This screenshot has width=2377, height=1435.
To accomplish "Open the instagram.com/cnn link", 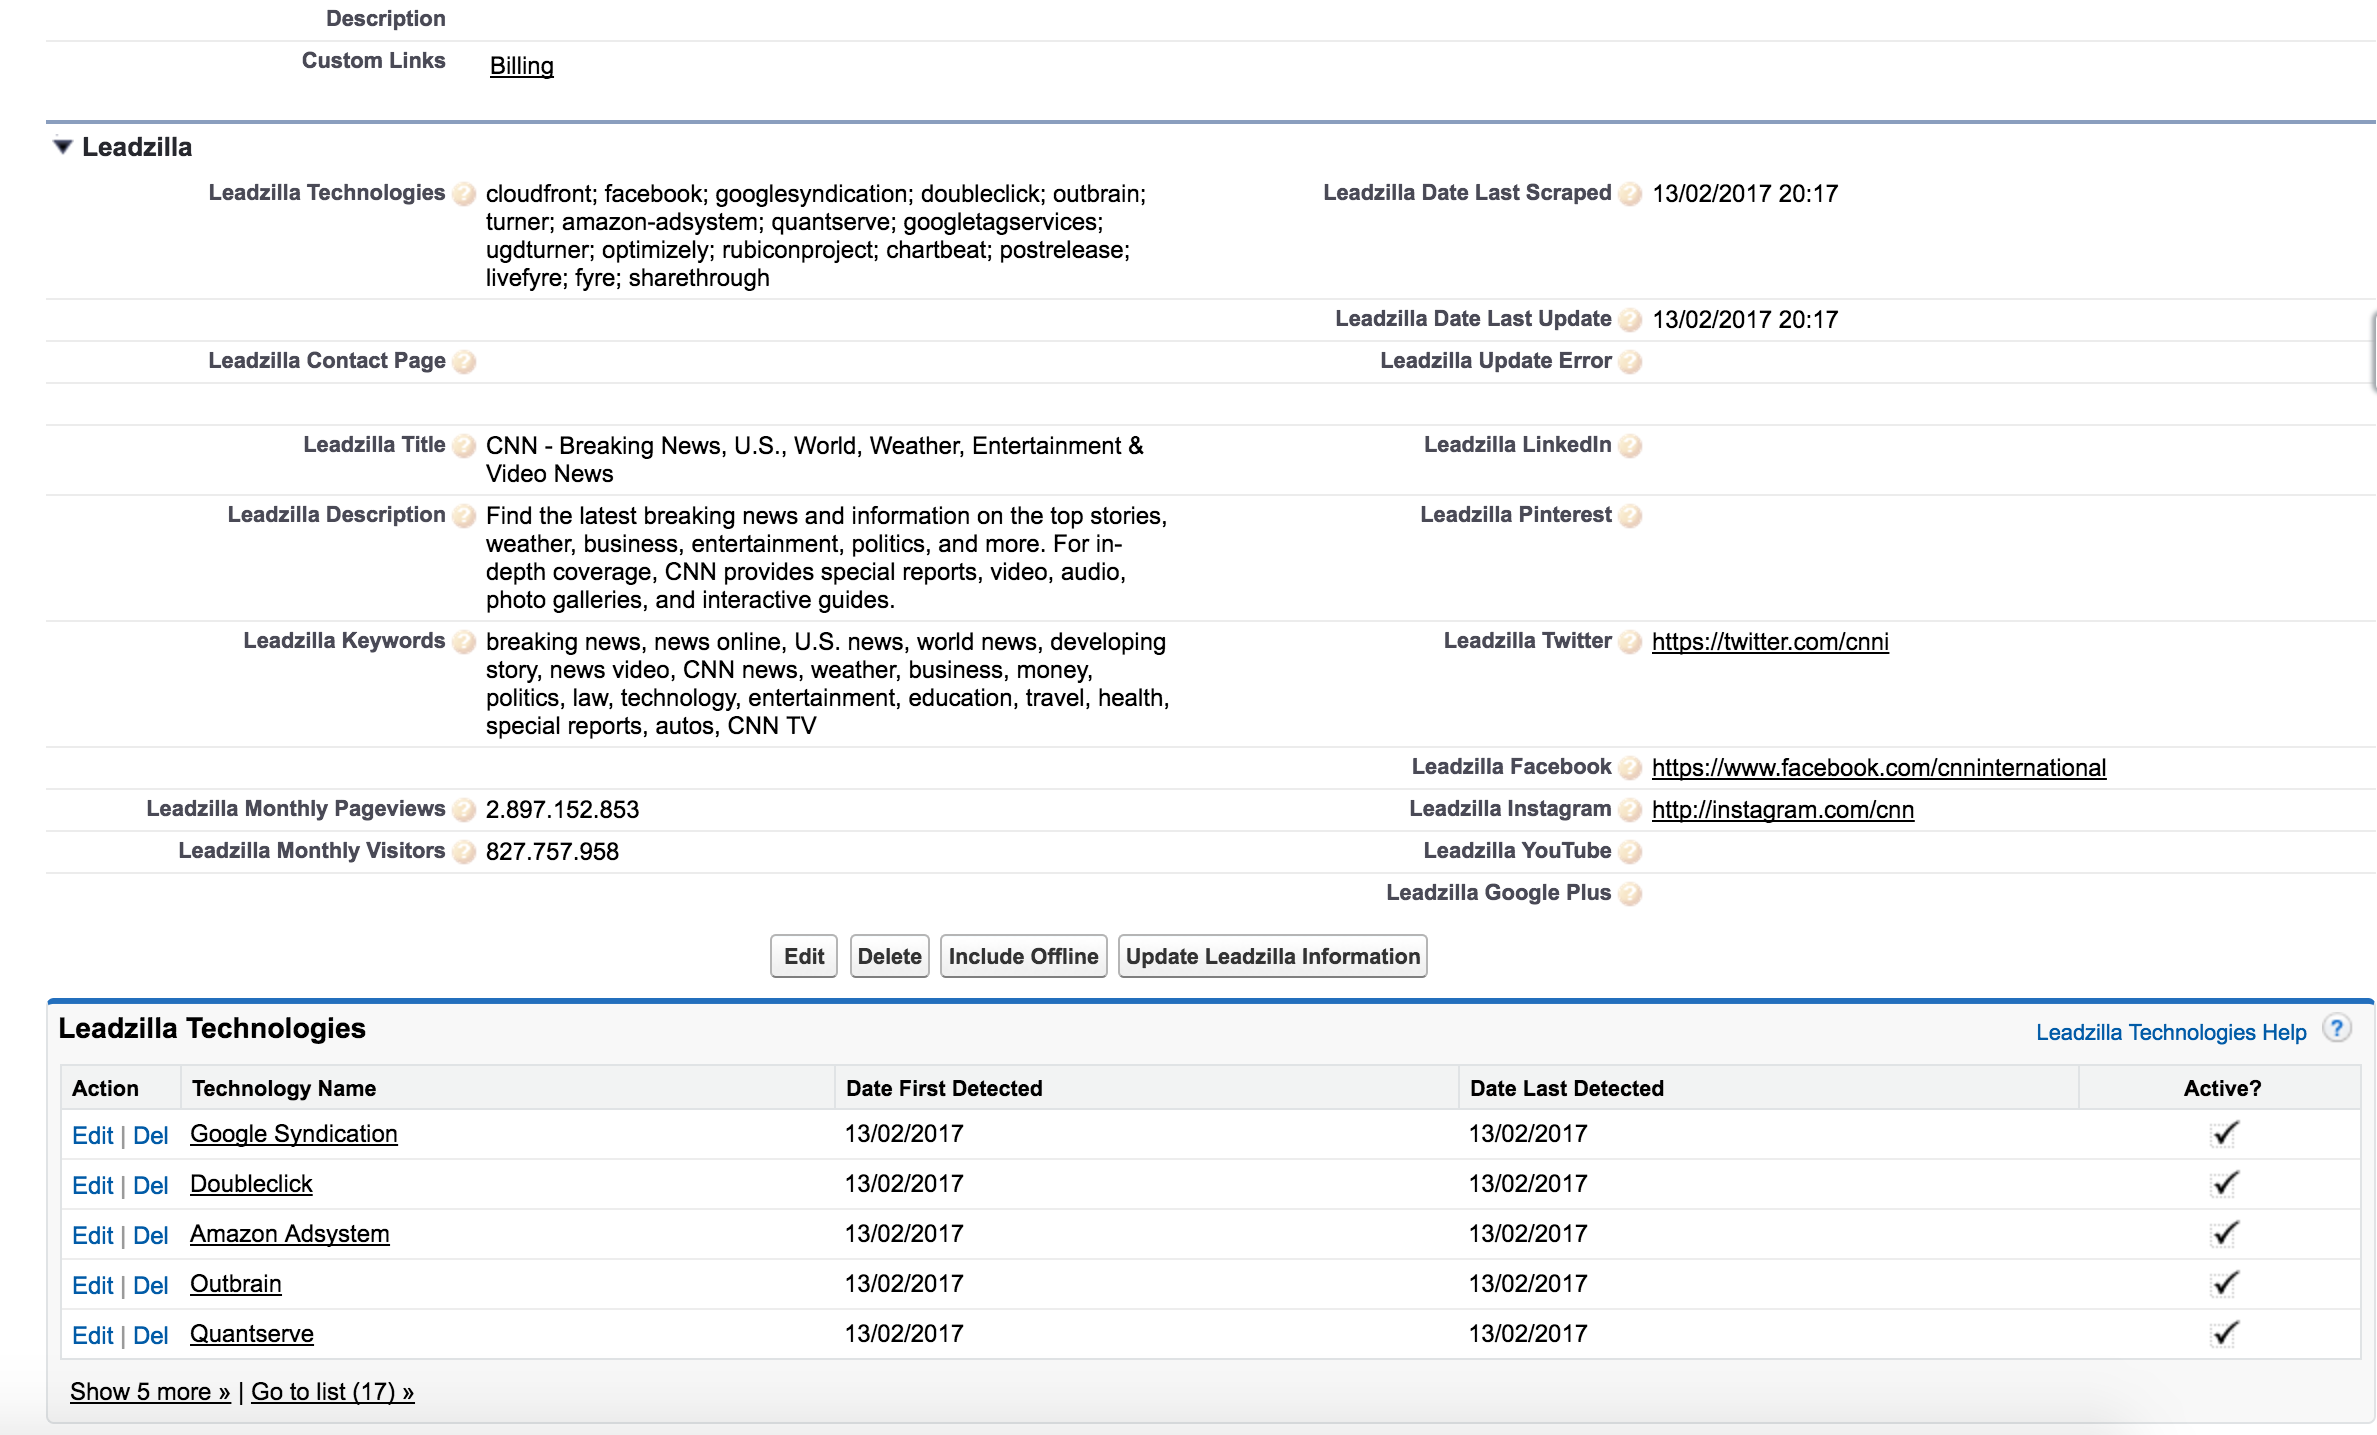I will 1783,810.
